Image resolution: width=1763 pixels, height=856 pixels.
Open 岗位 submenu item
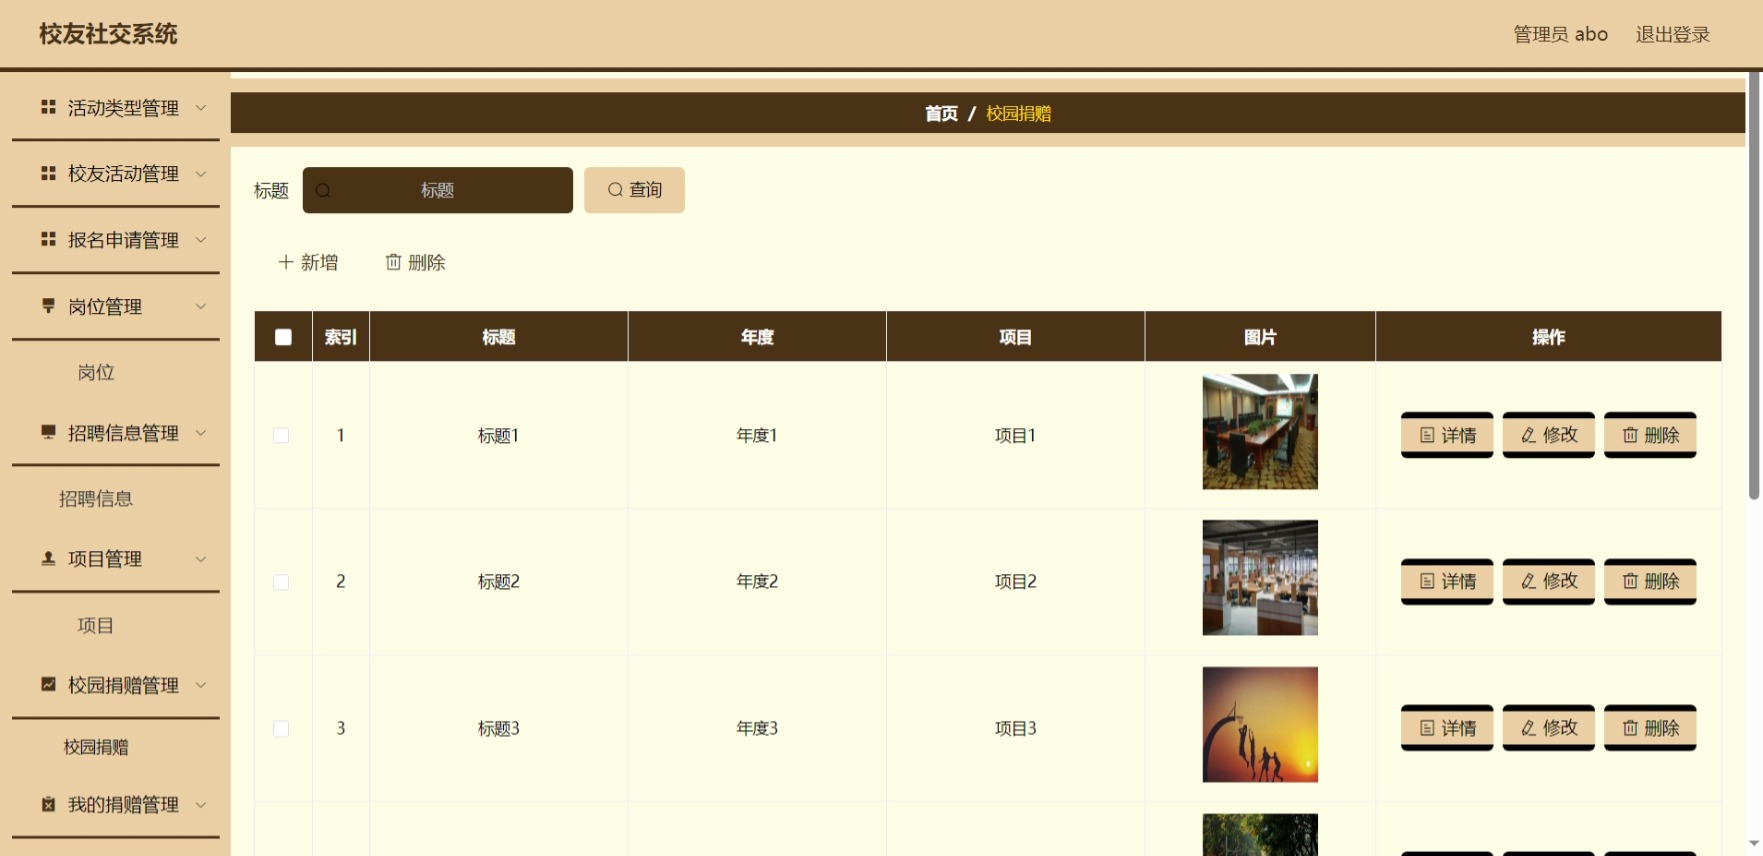pos(96,372)
